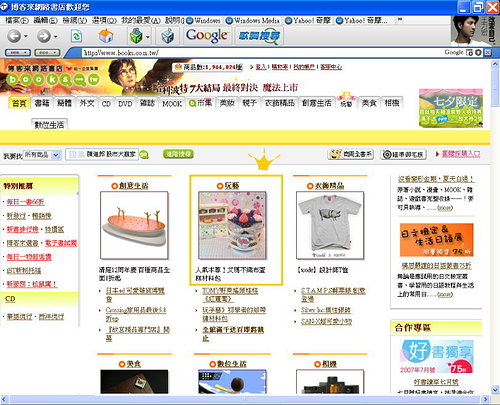Select the CD navigation tab
Viewport: 500px width, 405px height.
tap(106, 103)
